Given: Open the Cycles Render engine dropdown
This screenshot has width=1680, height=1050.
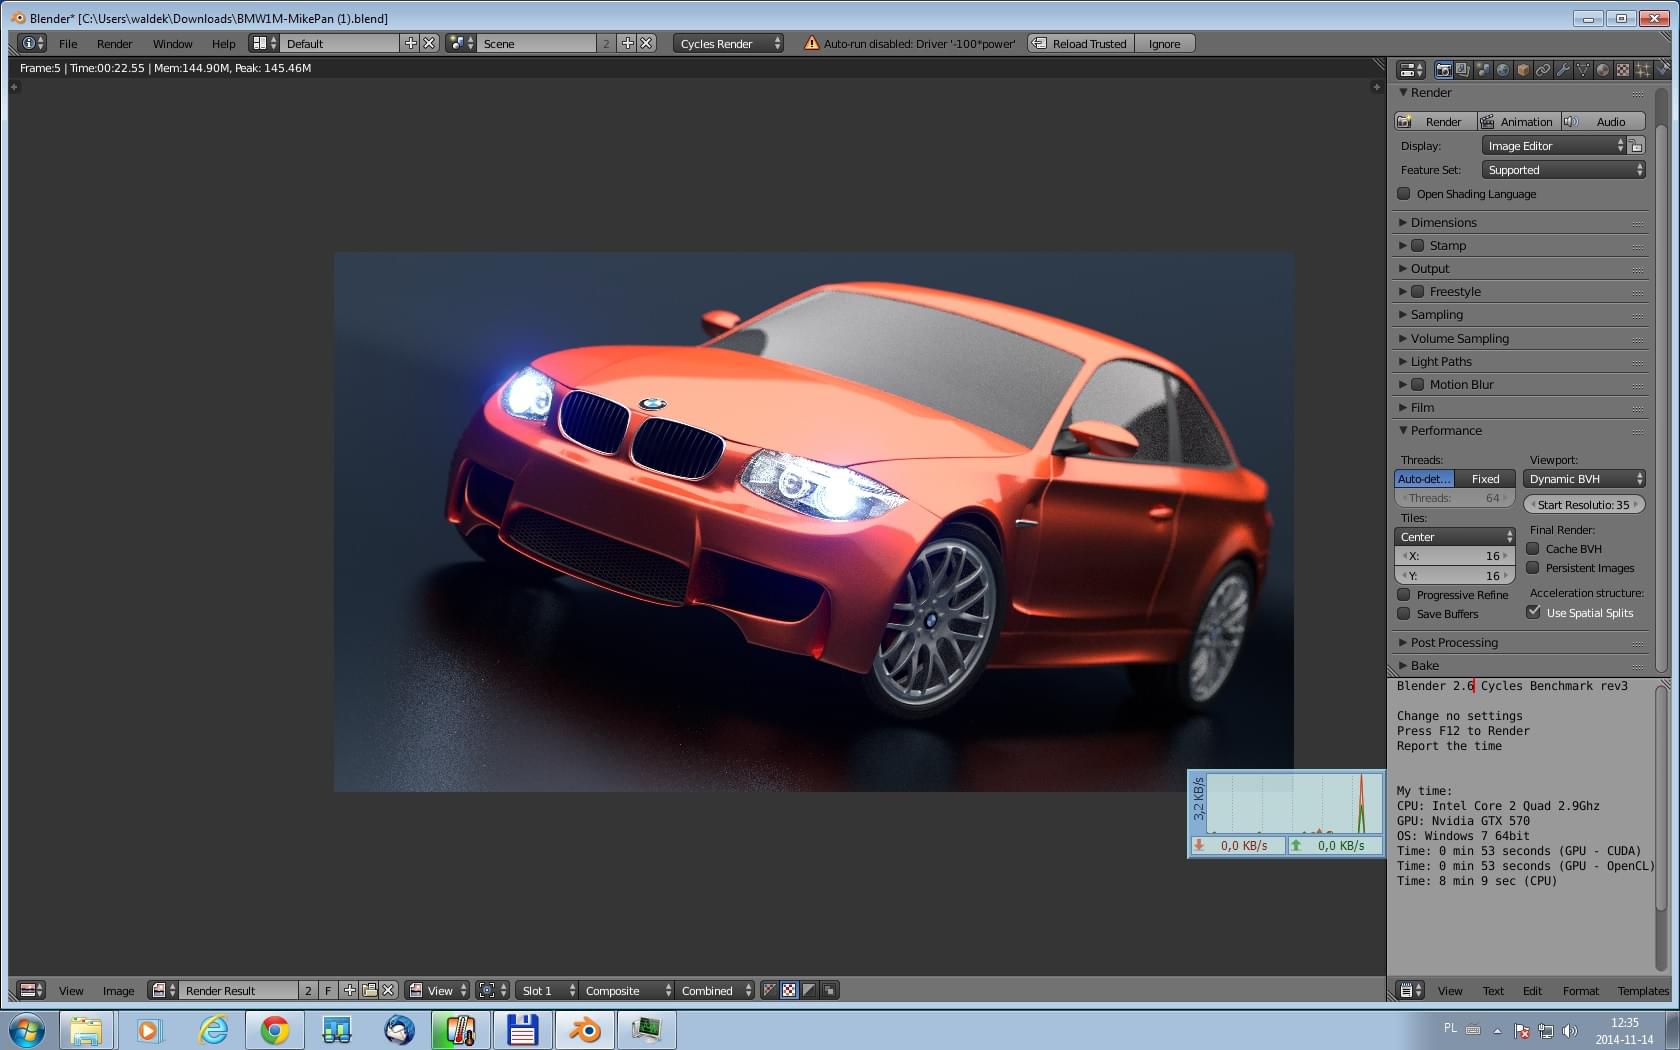Looking at the screenshot, I should click(x=728, y=44).
